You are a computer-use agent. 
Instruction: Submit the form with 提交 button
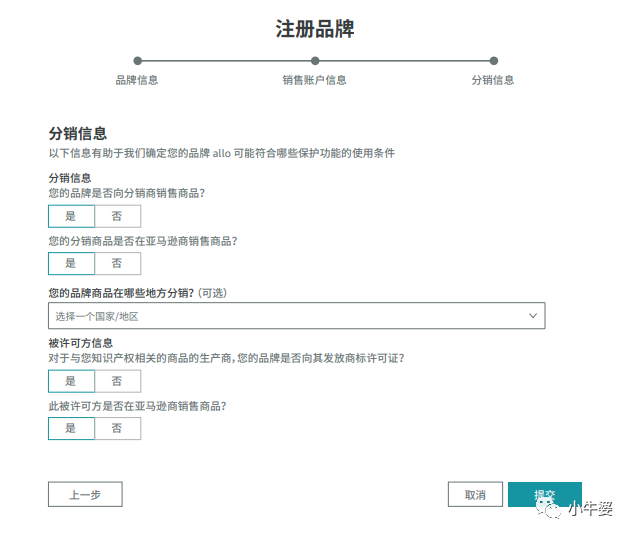coord(545,494)
